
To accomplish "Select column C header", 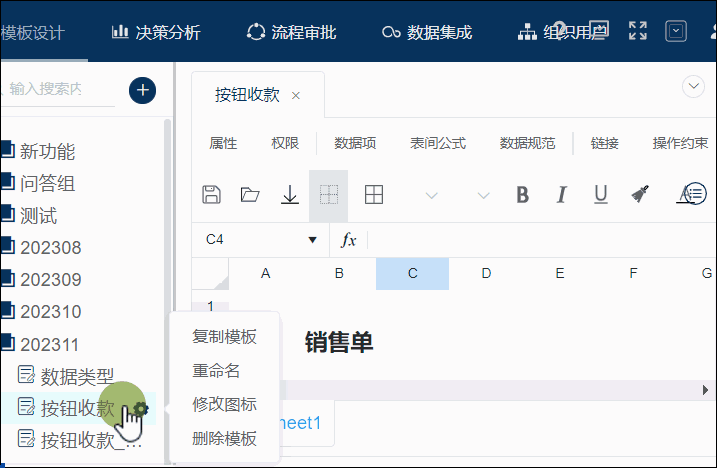I will click(412, 274).
